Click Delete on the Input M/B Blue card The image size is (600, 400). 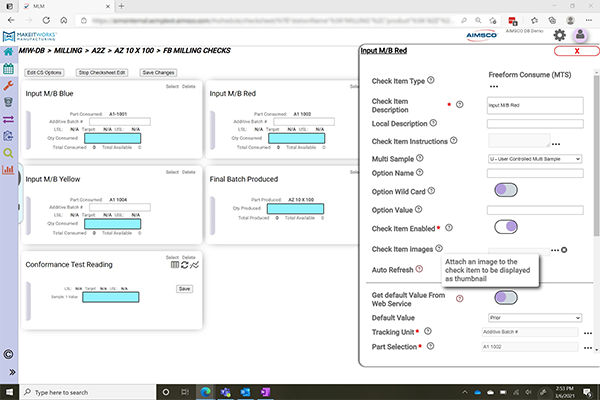click(x=189, y=87)
